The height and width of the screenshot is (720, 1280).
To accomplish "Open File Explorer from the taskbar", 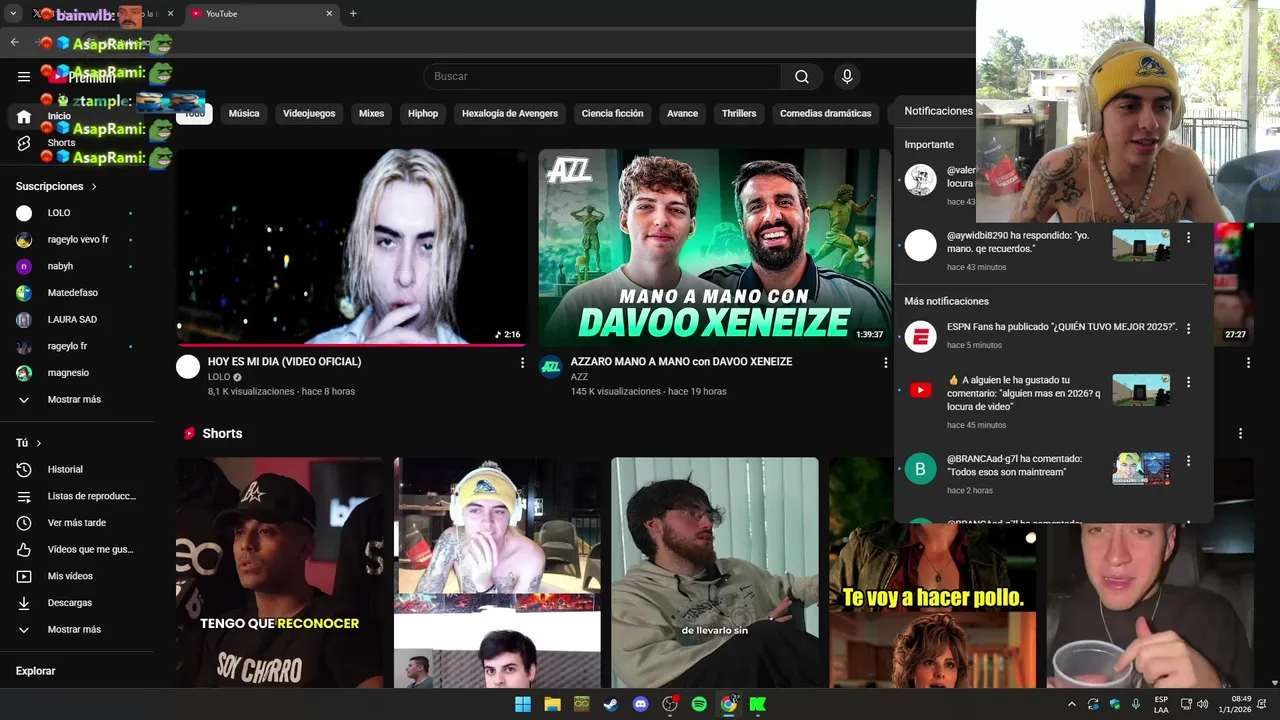I will [x=552, y=704].
